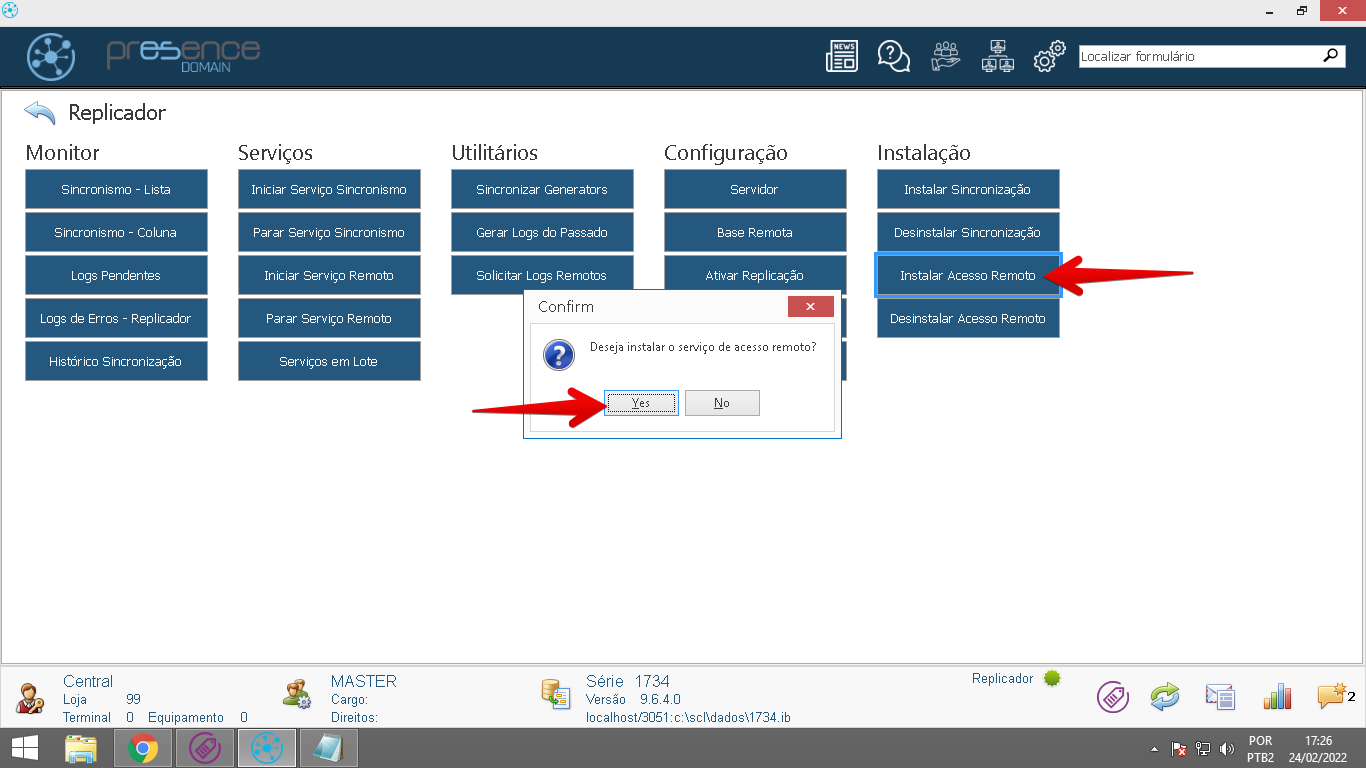
Task: Open the Servidor configuration
Action: point(755,189)
